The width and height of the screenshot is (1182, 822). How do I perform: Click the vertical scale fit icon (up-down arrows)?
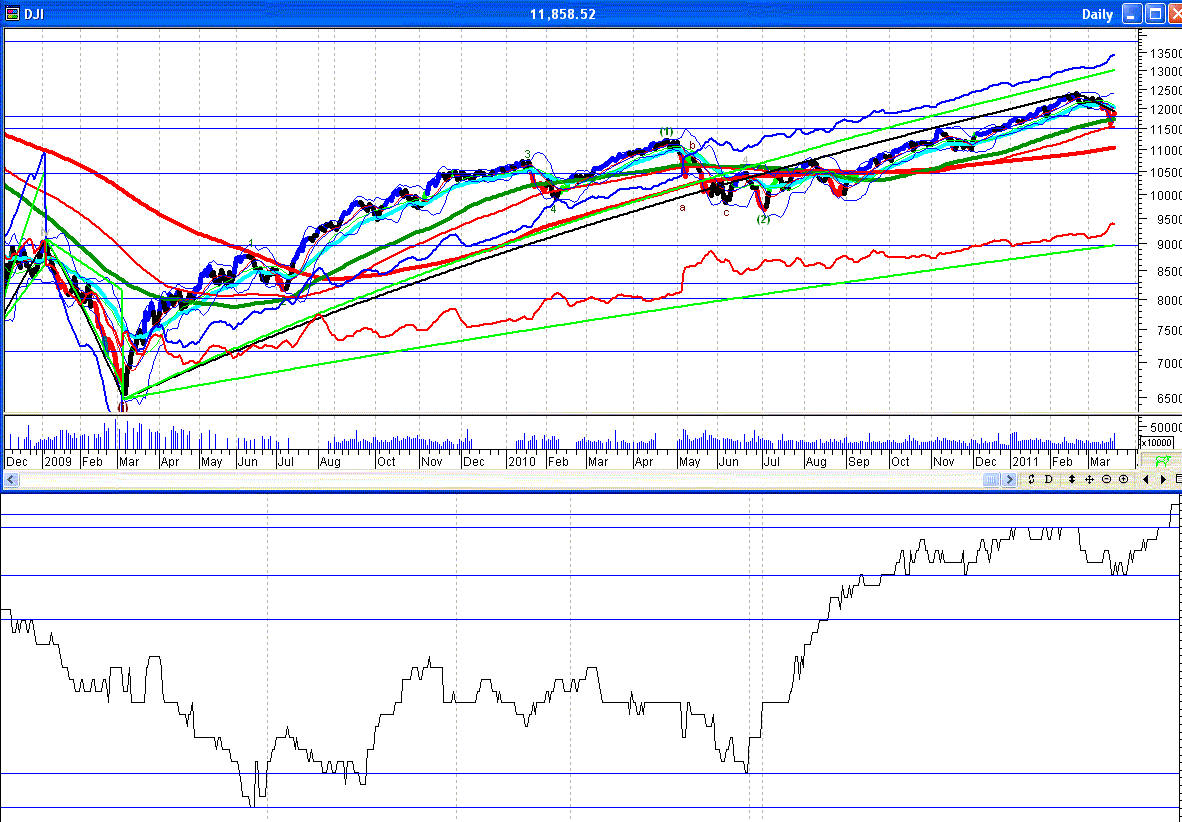[1072, 479]
